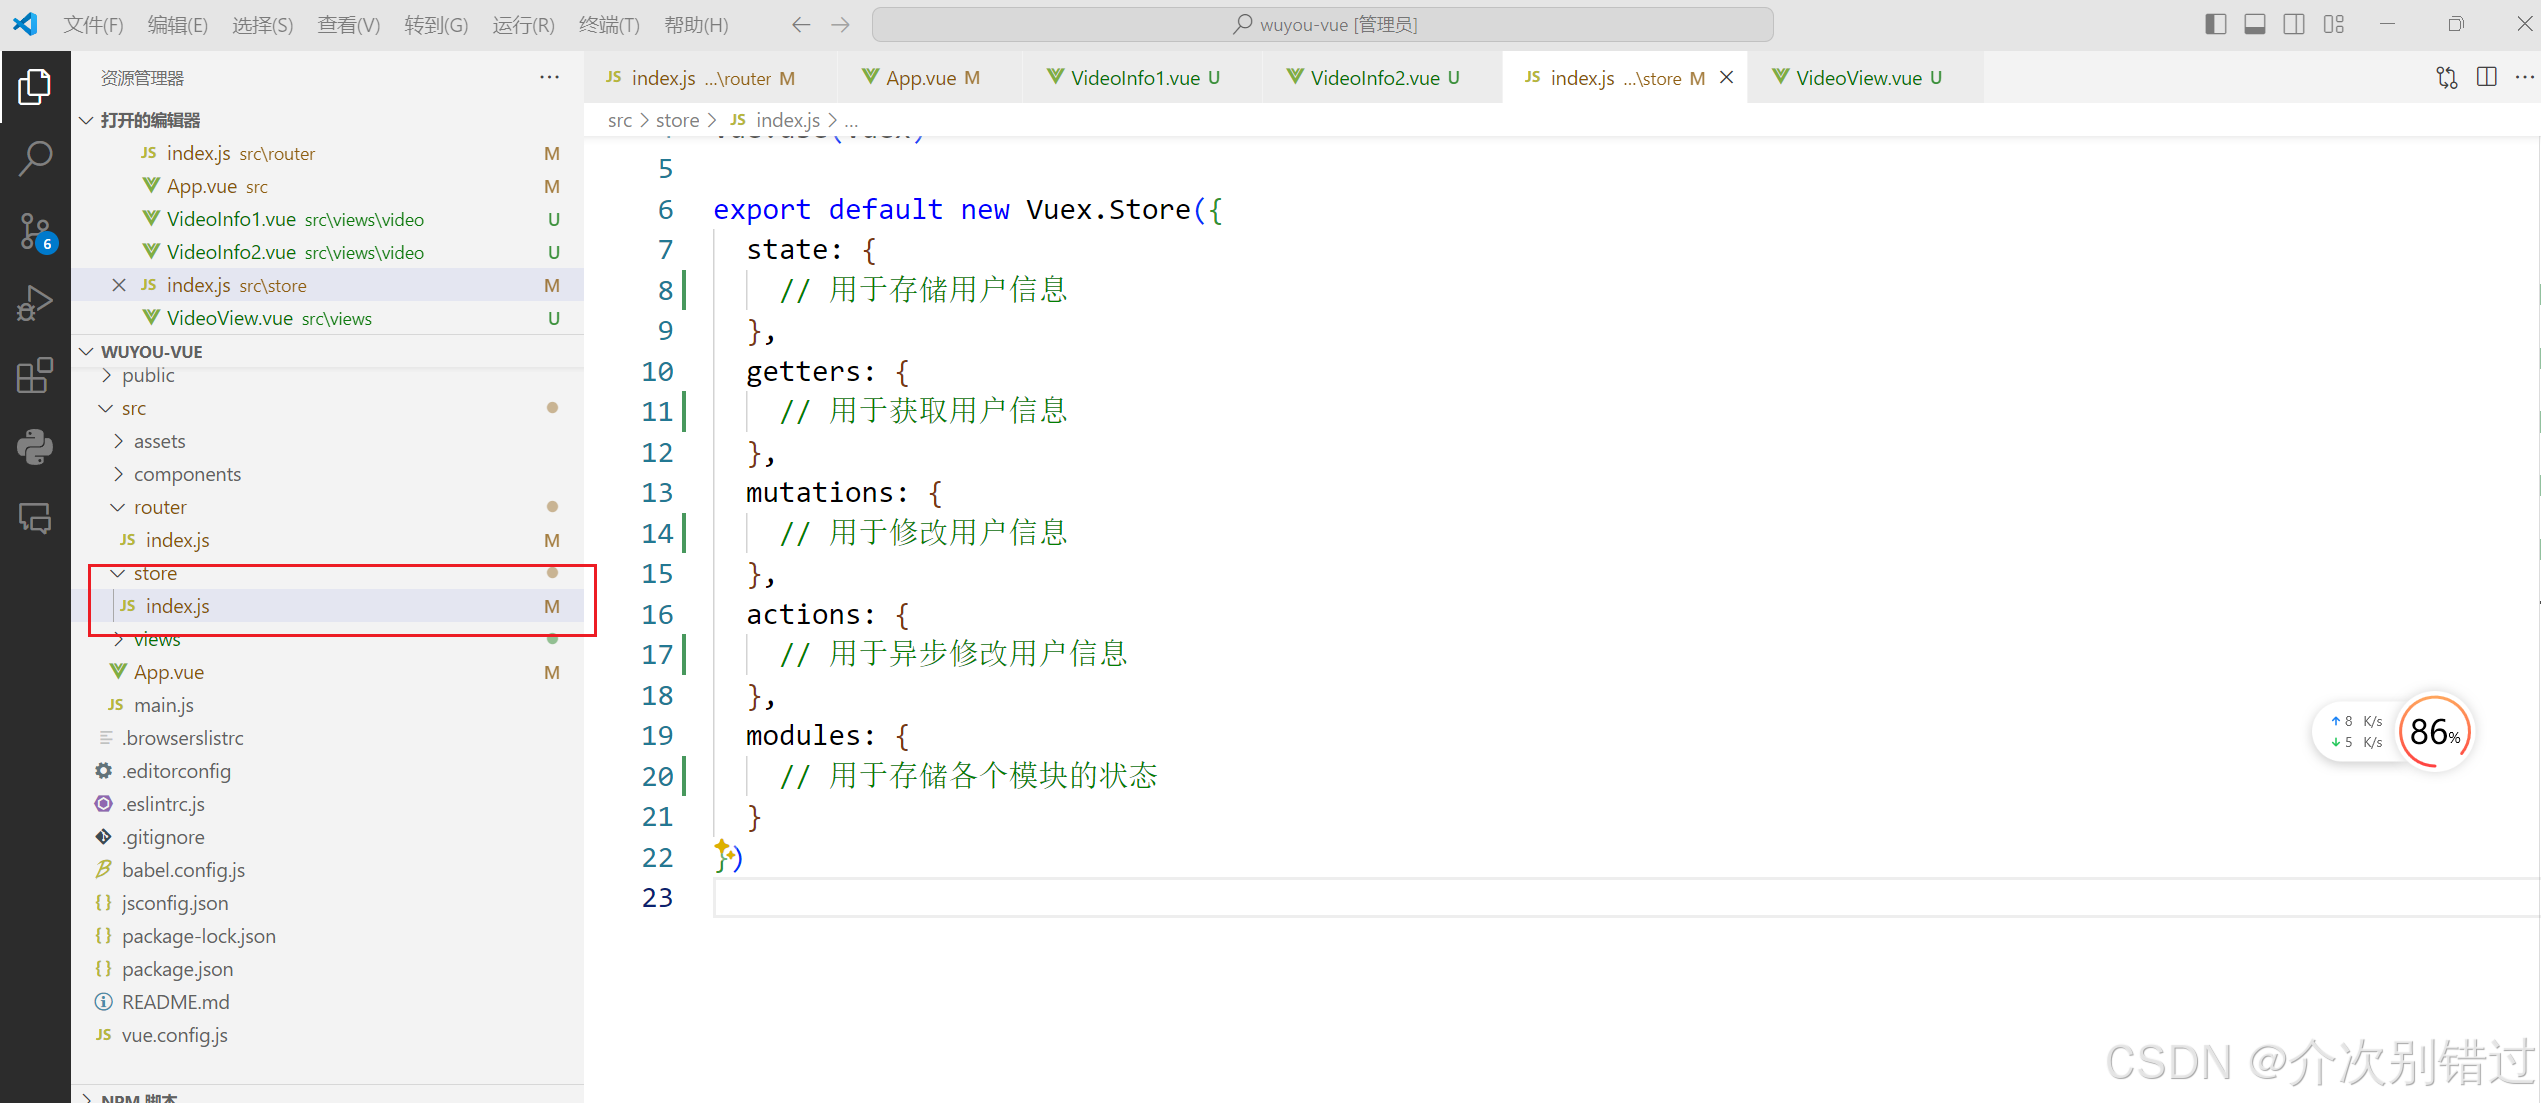Viewport: 2541px width, 1103px height.
Task: Click the split editor right icon
Action: [2486, 77]
